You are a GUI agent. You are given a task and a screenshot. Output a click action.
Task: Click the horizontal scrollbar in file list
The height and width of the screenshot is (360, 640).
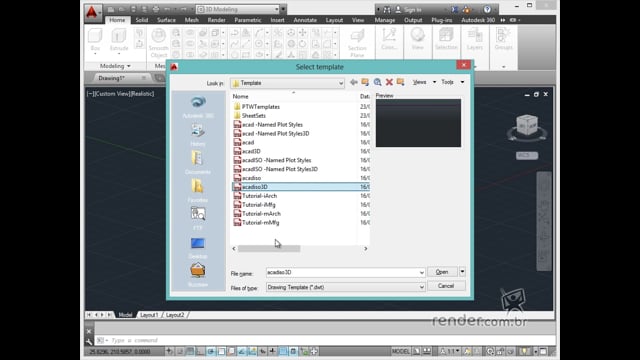(x=269, y=249)
